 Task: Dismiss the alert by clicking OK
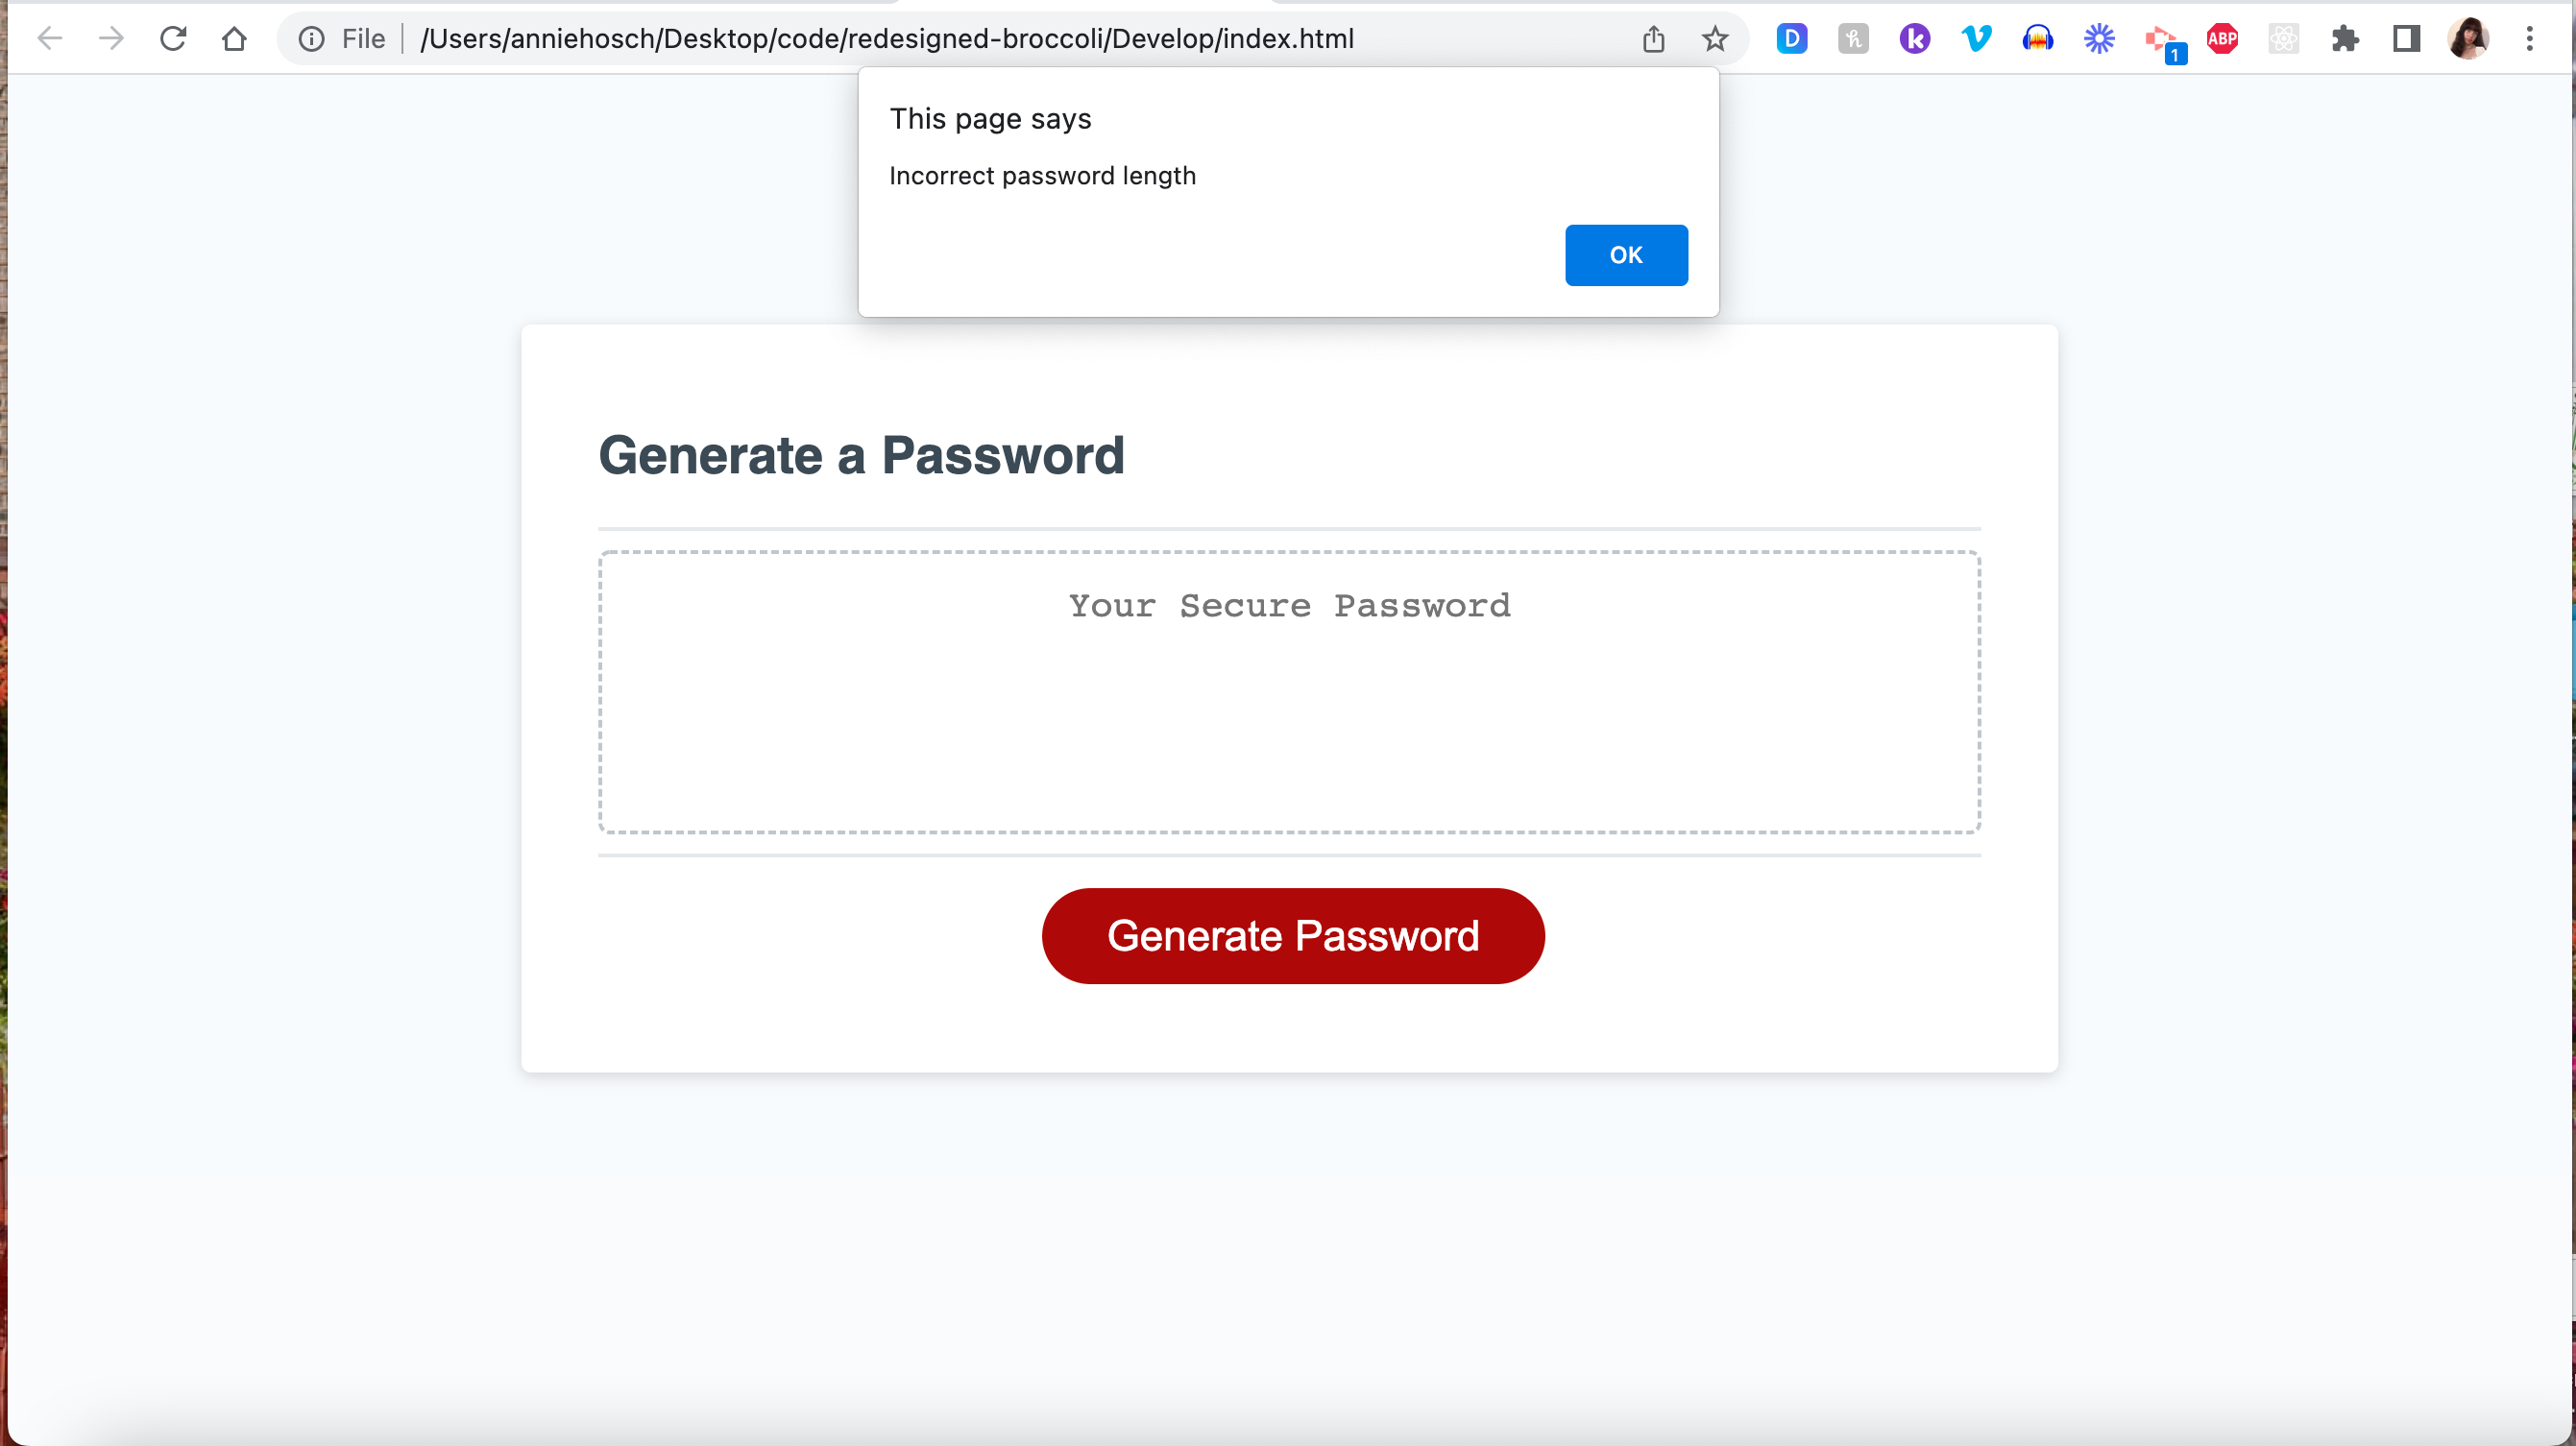click(1626, 255)
